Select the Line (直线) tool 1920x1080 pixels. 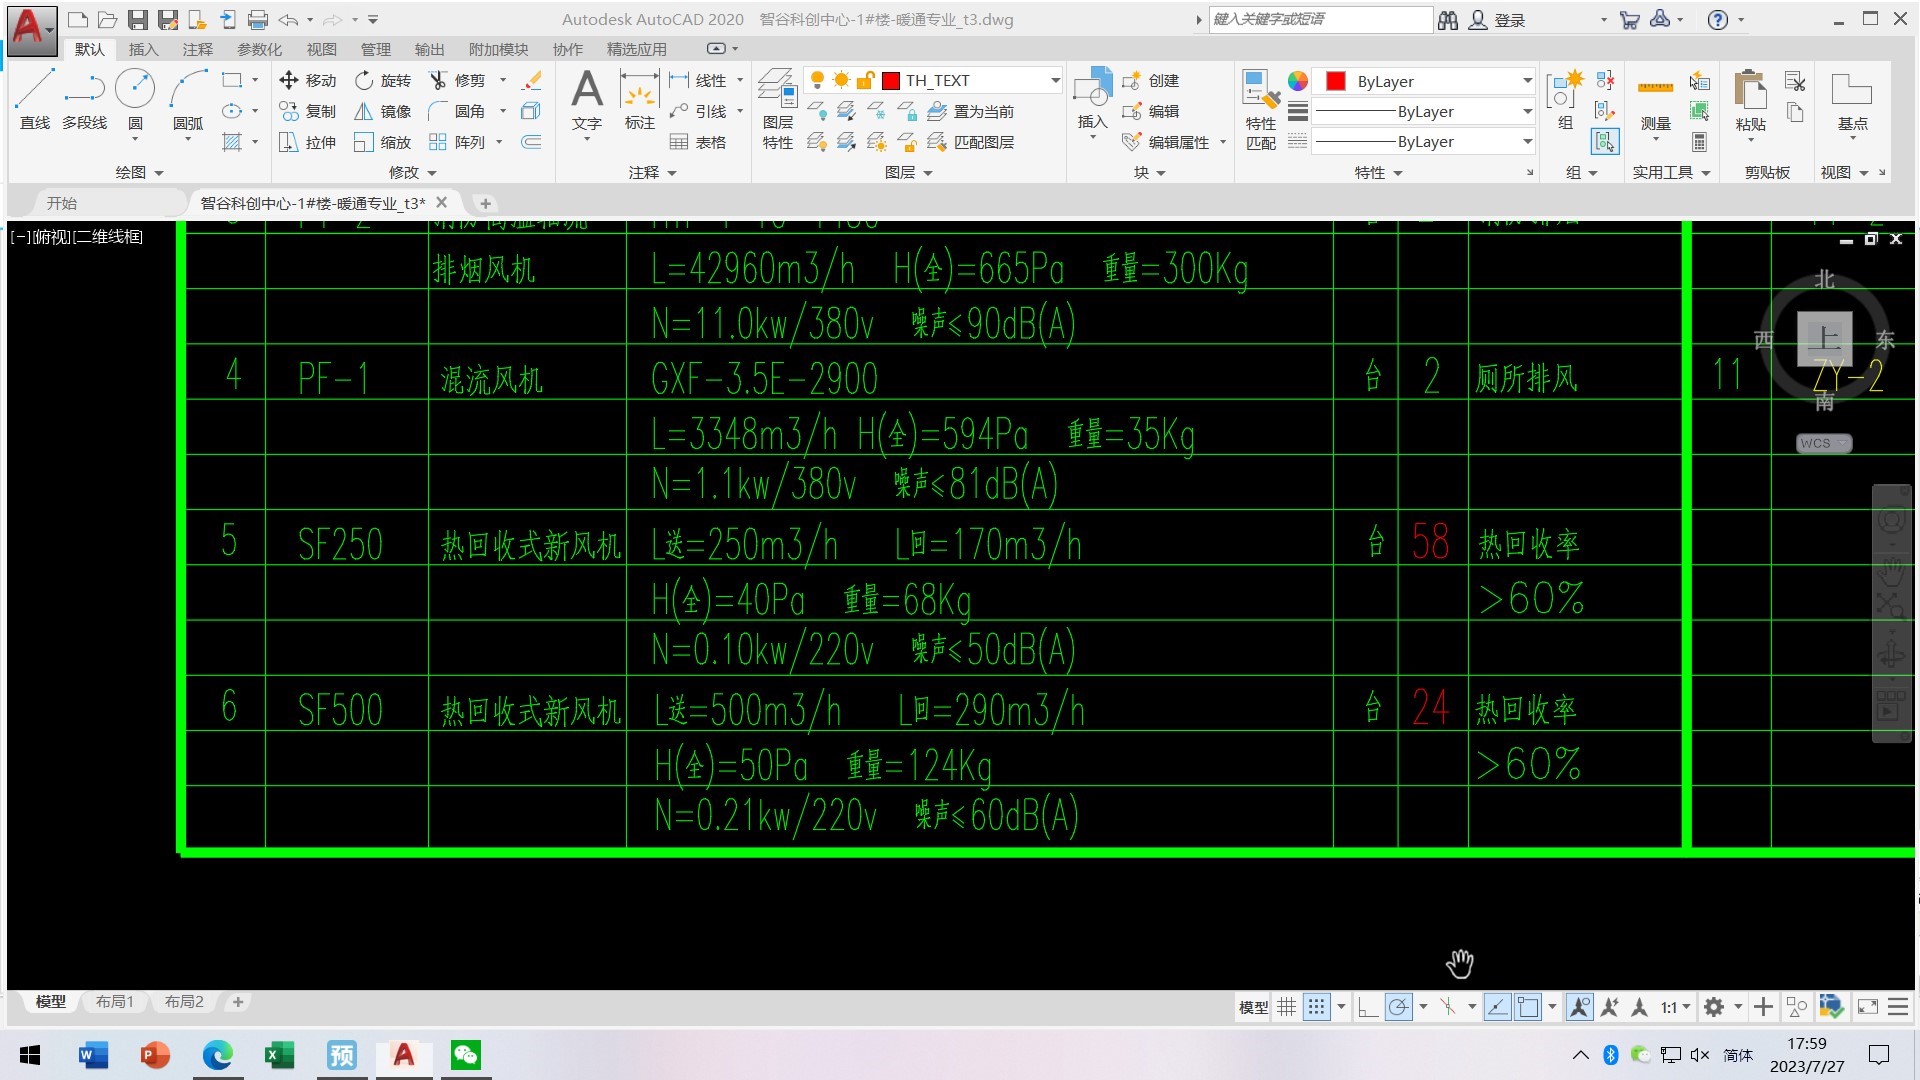(x=34, y=100)
